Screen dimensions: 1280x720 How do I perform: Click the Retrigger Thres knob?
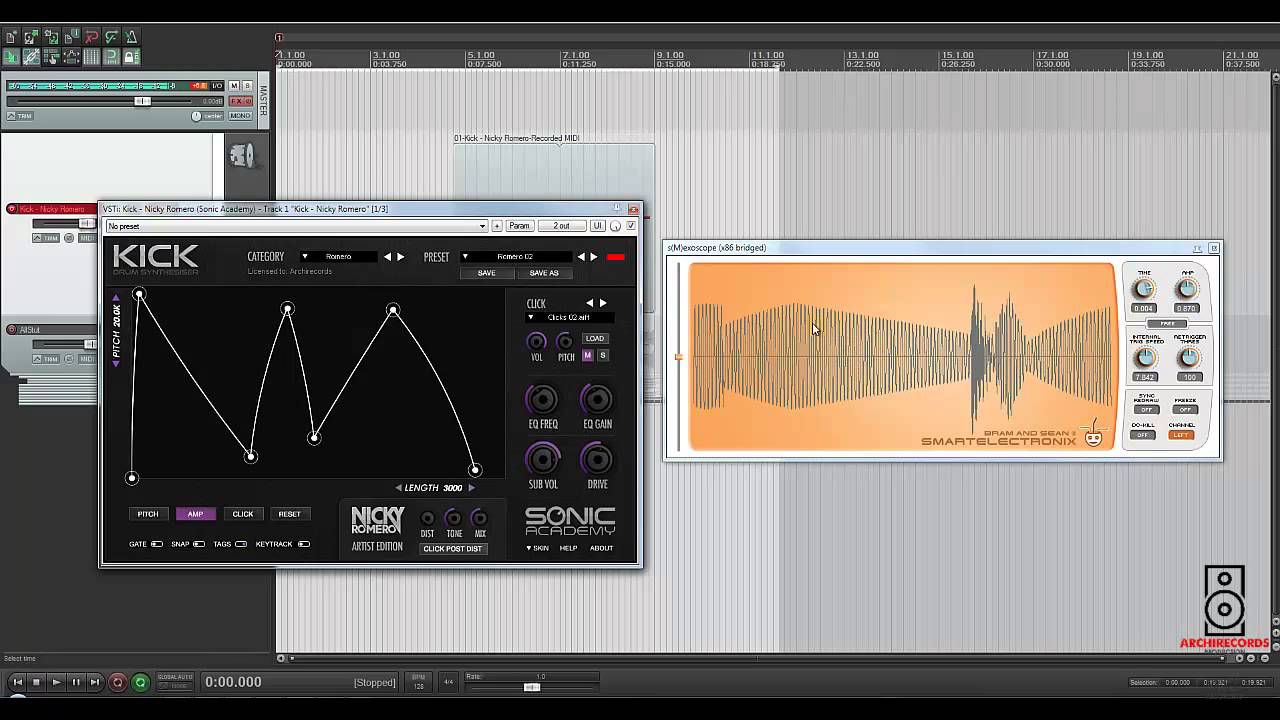[x=1189, y=358]
